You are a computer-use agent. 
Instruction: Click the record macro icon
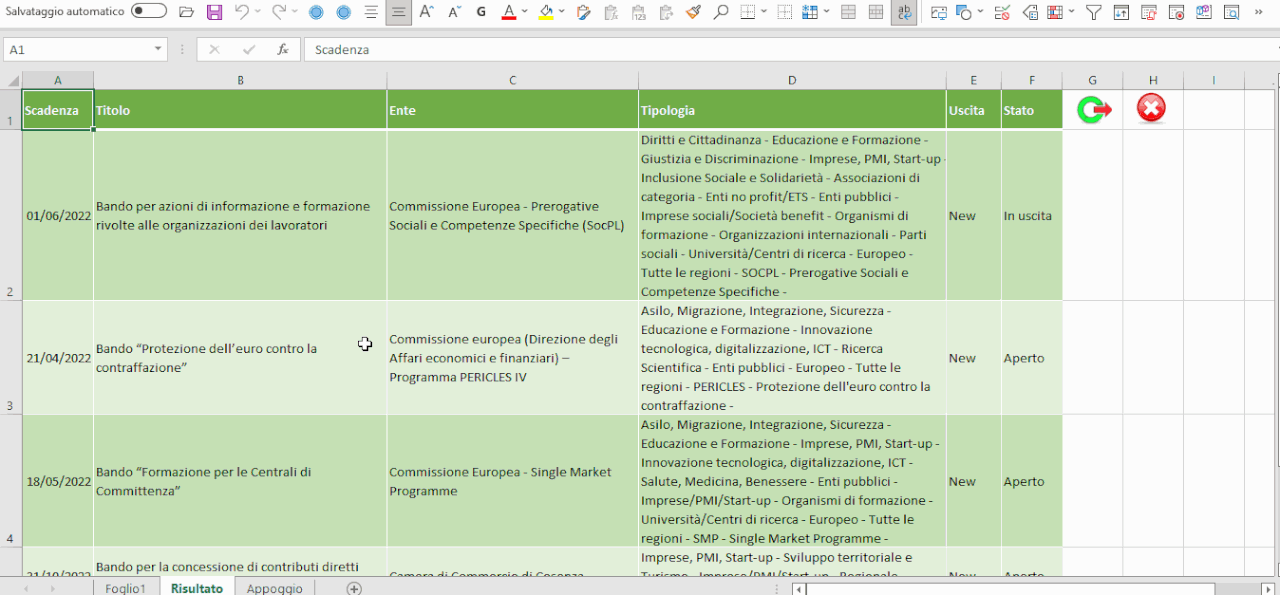1177,12
